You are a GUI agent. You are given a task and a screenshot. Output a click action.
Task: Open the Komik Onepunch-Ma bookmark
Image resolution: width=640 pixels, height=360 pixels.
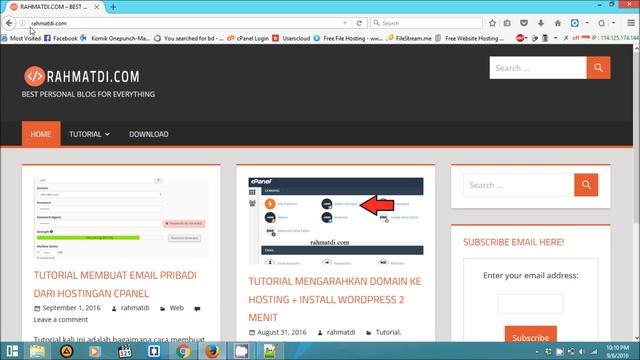116,38
